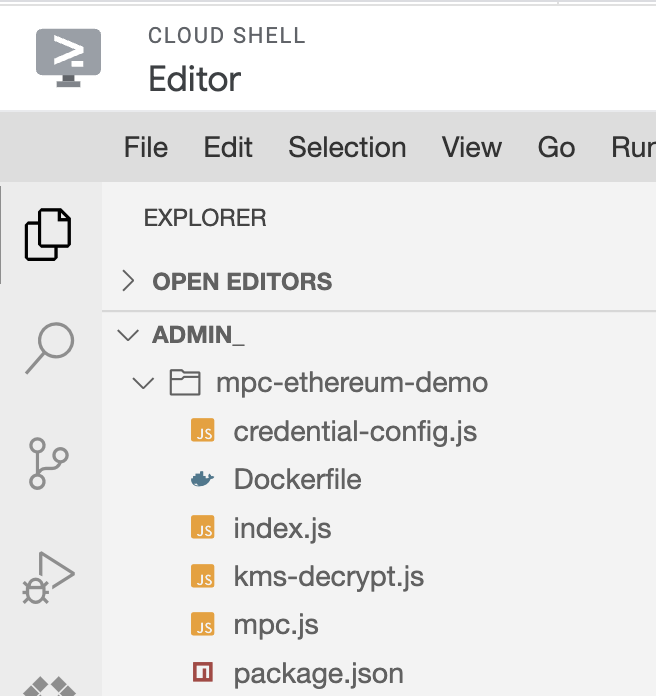Image resolution: width=656 pixels, height=696 pixels.
Task: Collapse the ADMIN_ workspace chevron
Action: coord(128,335)
